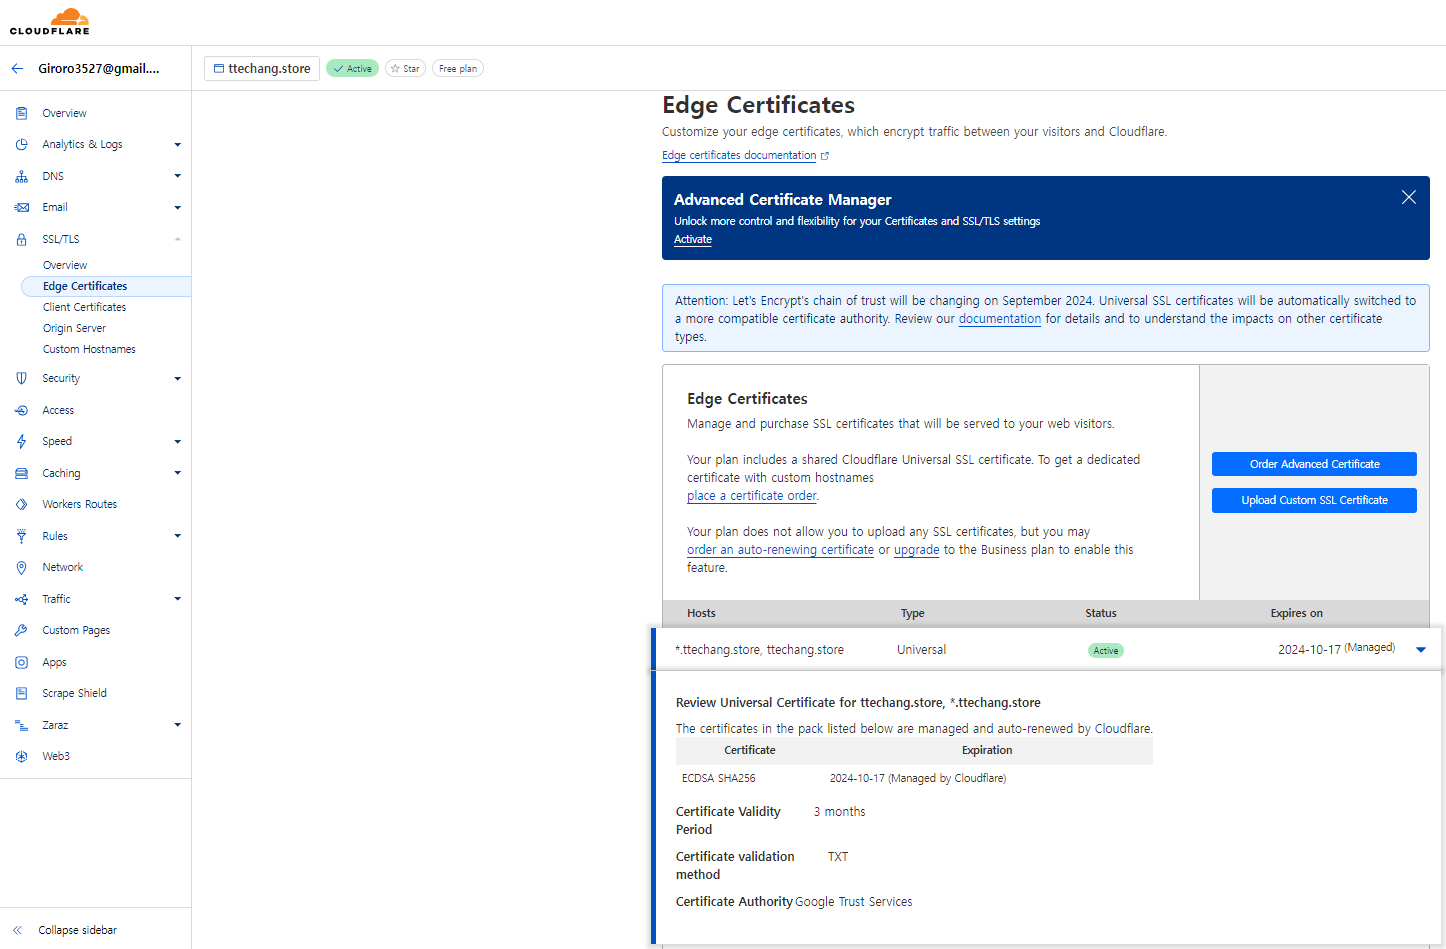Open Origin Server submenu item

pyautogui.click(x=74, y=328)
